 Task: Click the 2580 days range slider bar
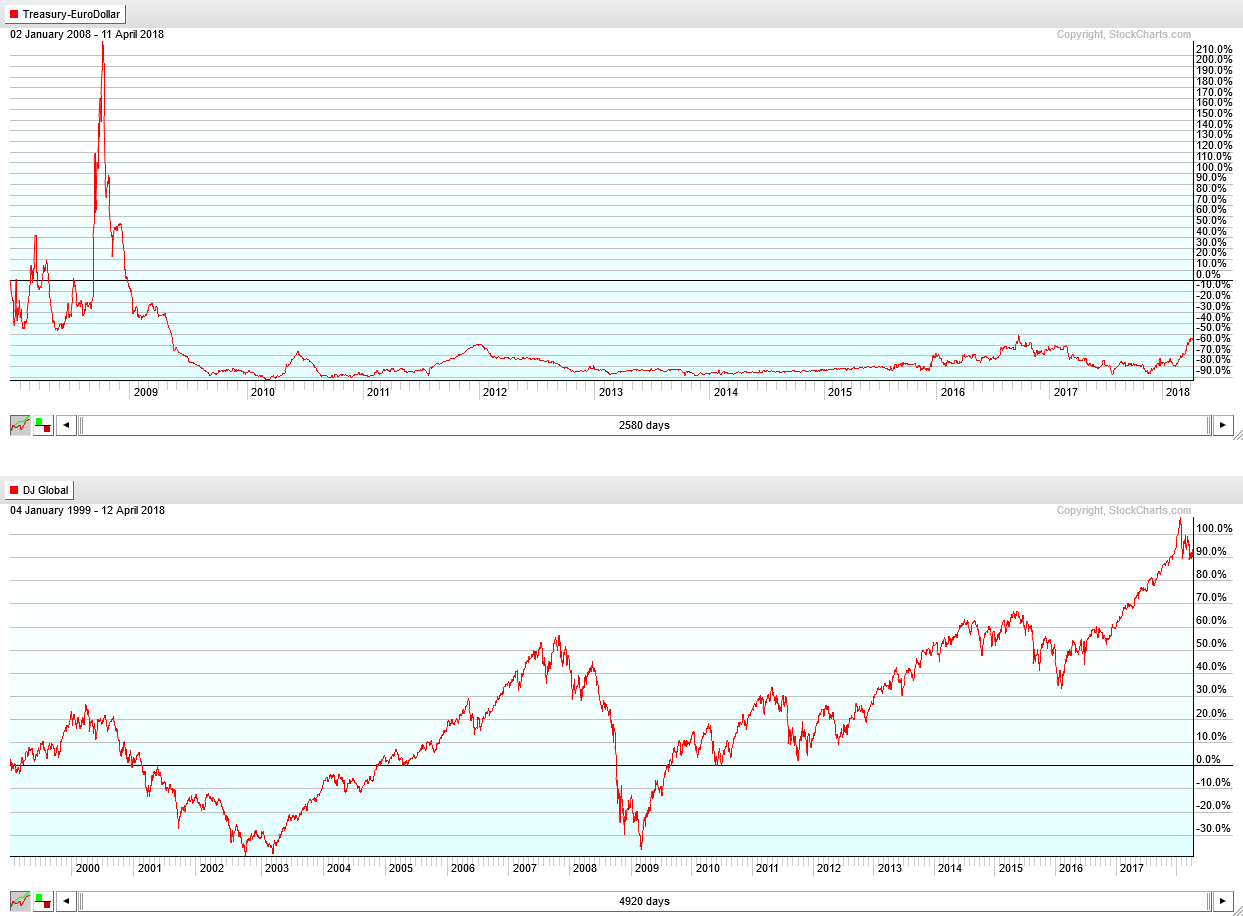pyautogui.click(x=644, y=425)
